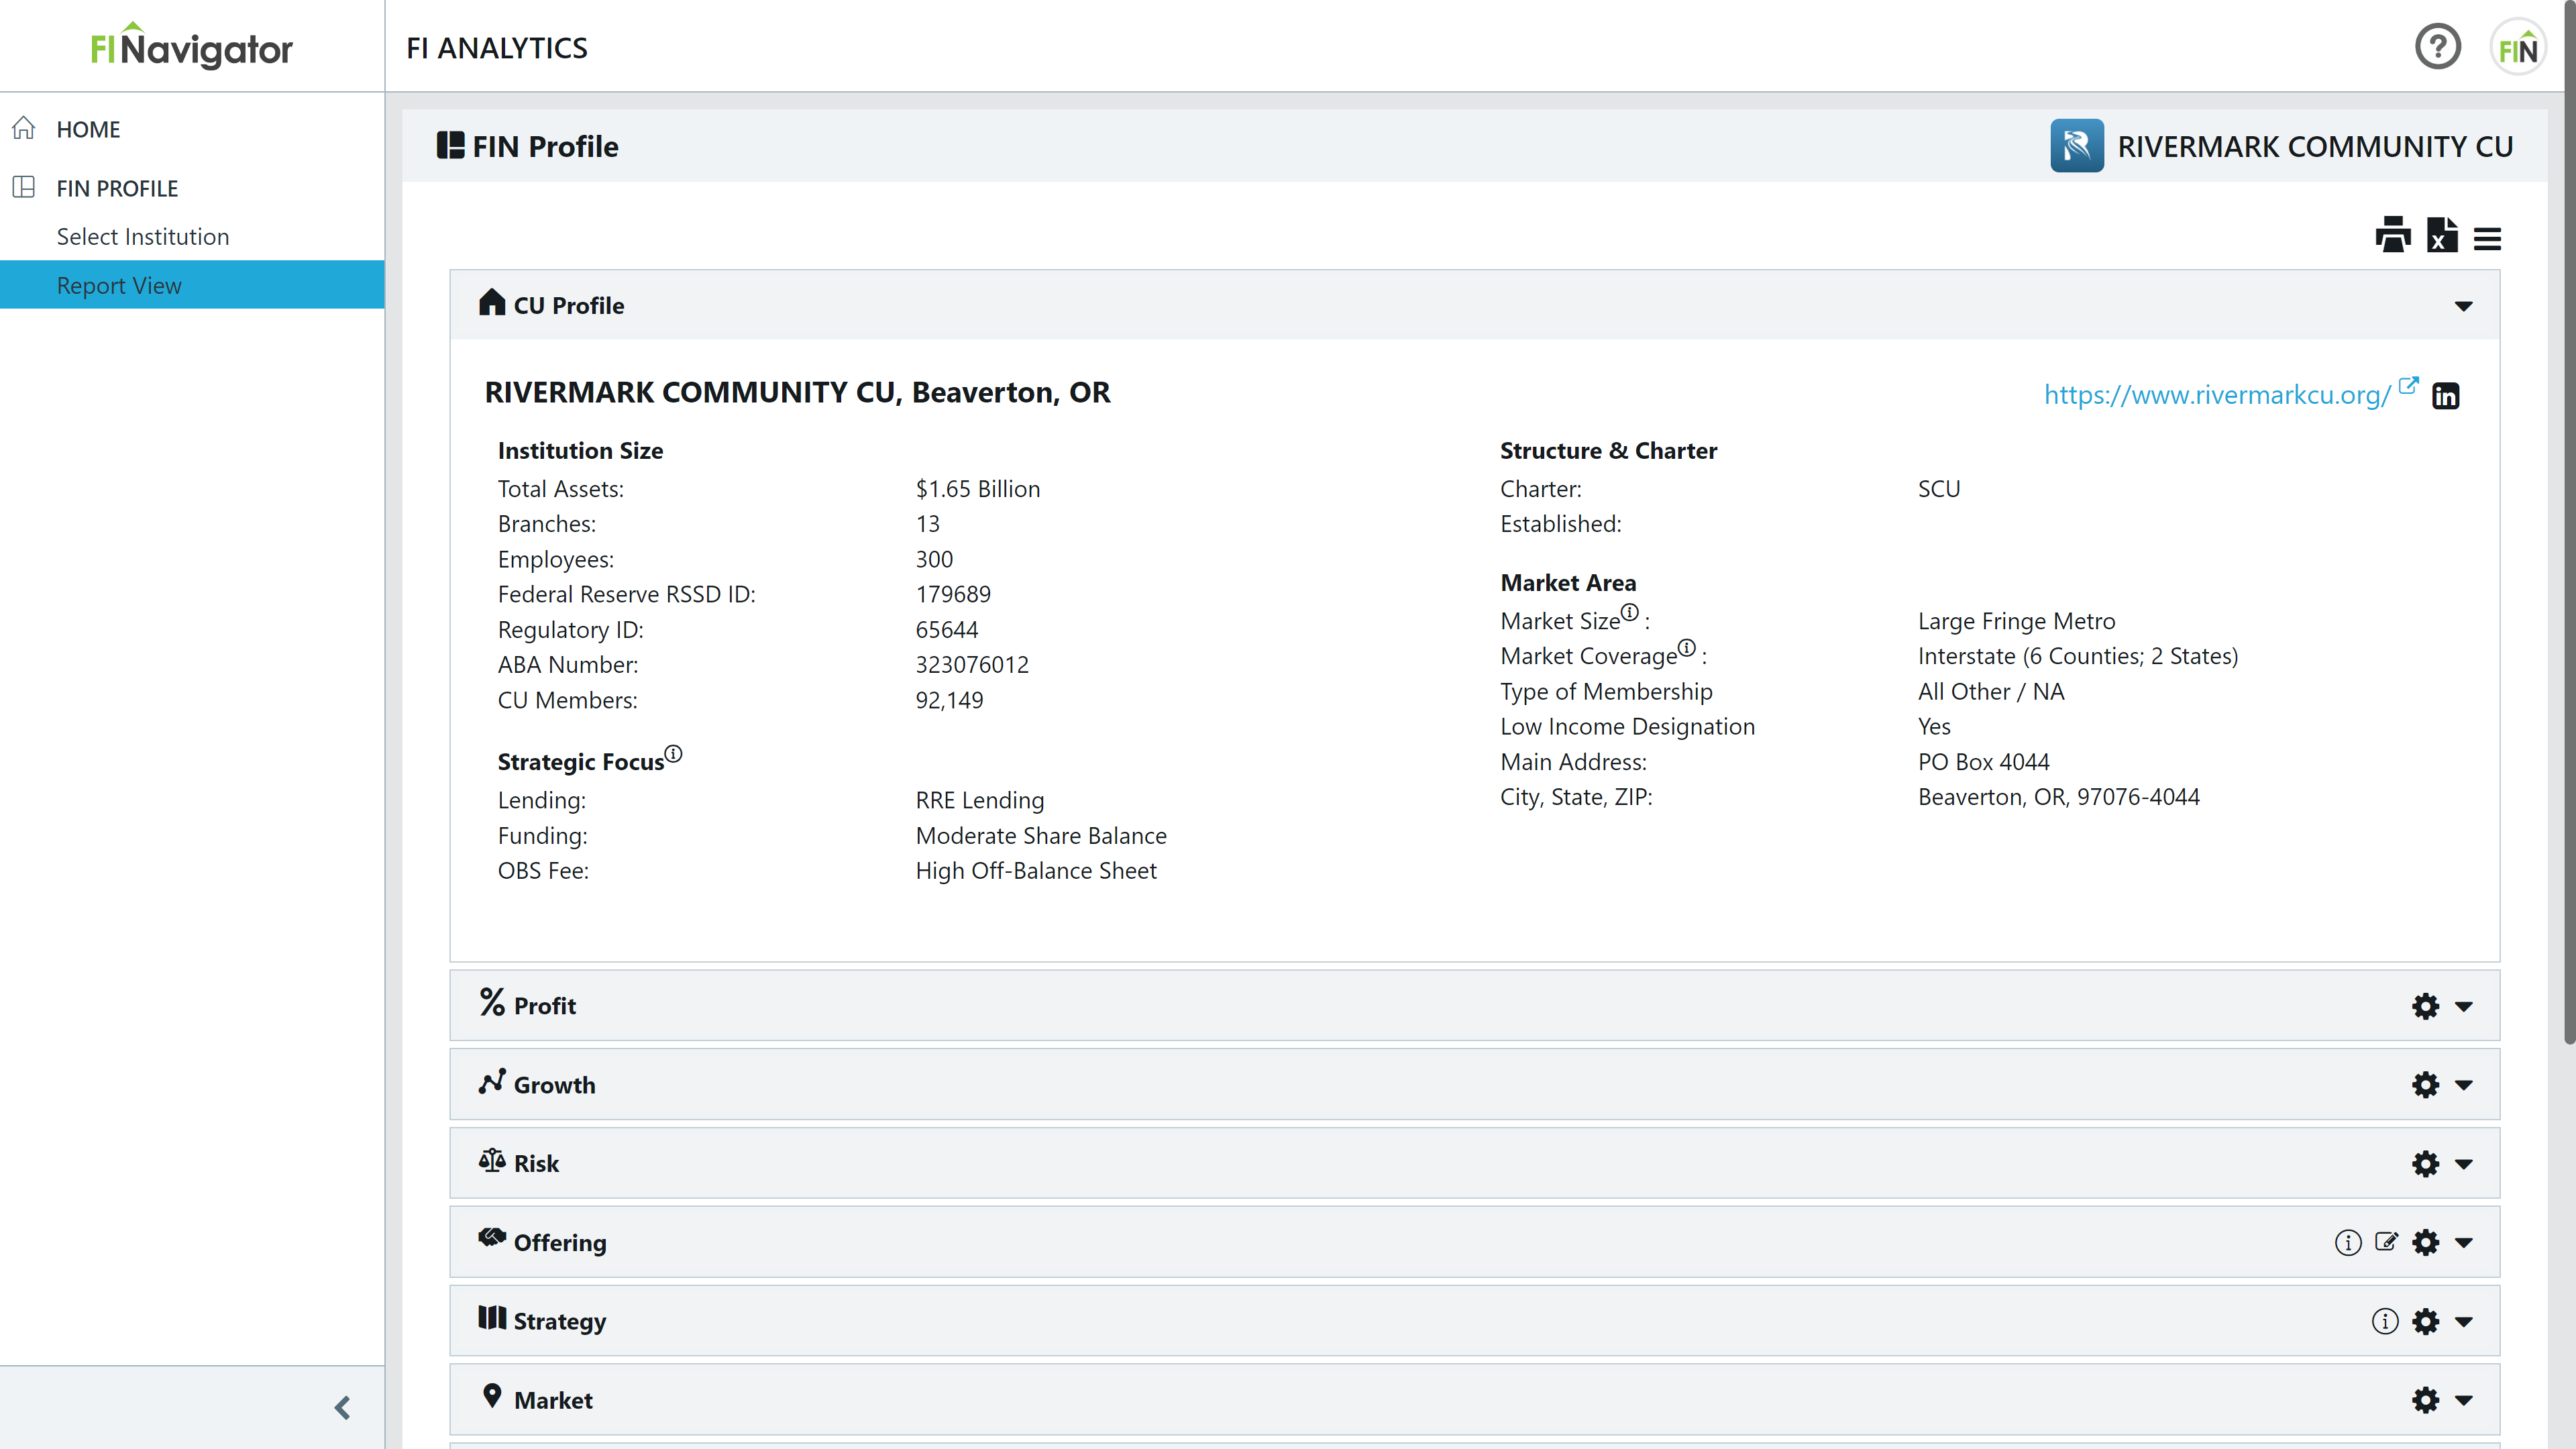Open Profit section settings gear
Screen dimensions: 2576x1449
click(2425, 1006)
